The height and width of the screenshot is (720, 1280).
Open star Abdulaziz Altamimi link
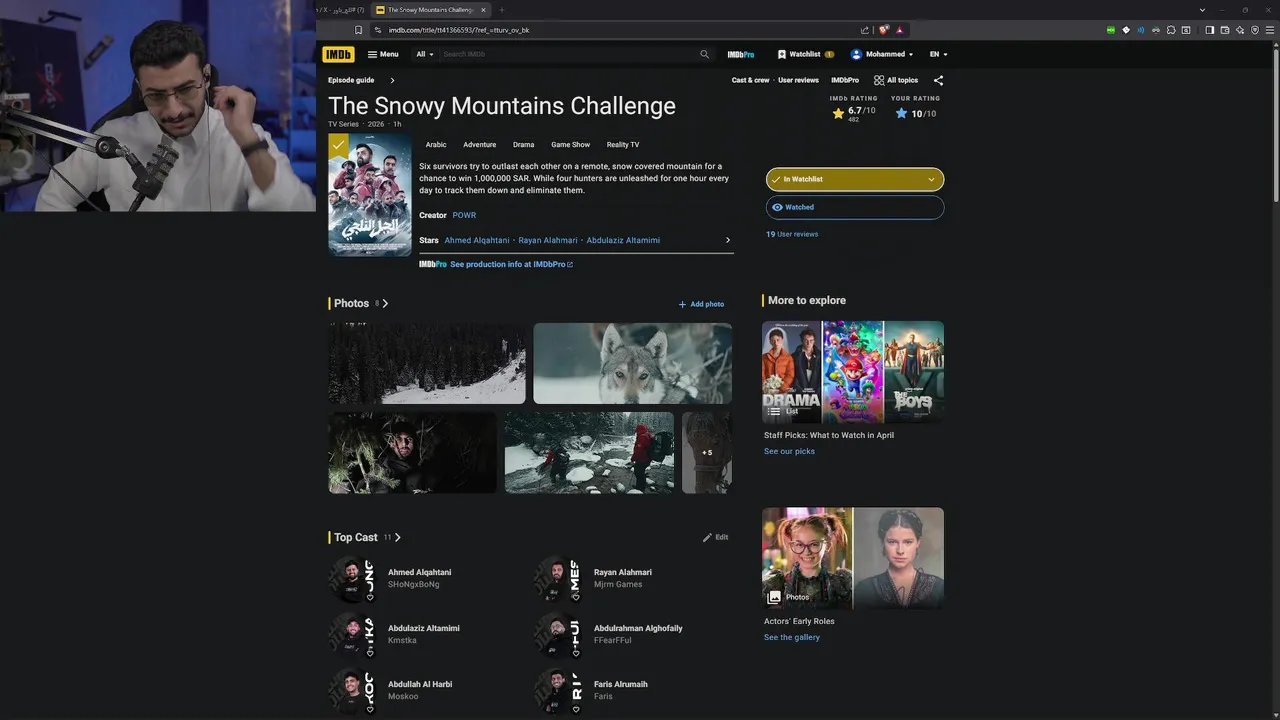pyautogui.click(x=623, y=240)
